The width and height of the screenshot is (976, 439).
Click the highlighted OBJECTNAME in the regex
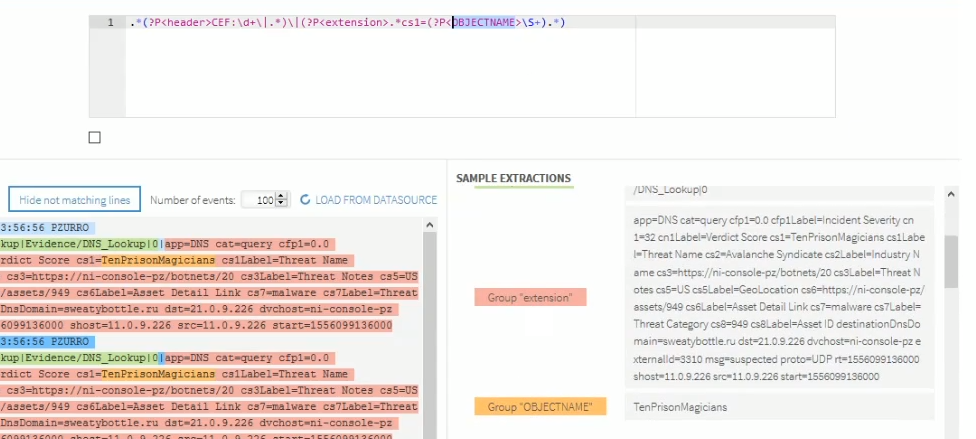click(484, 22)
